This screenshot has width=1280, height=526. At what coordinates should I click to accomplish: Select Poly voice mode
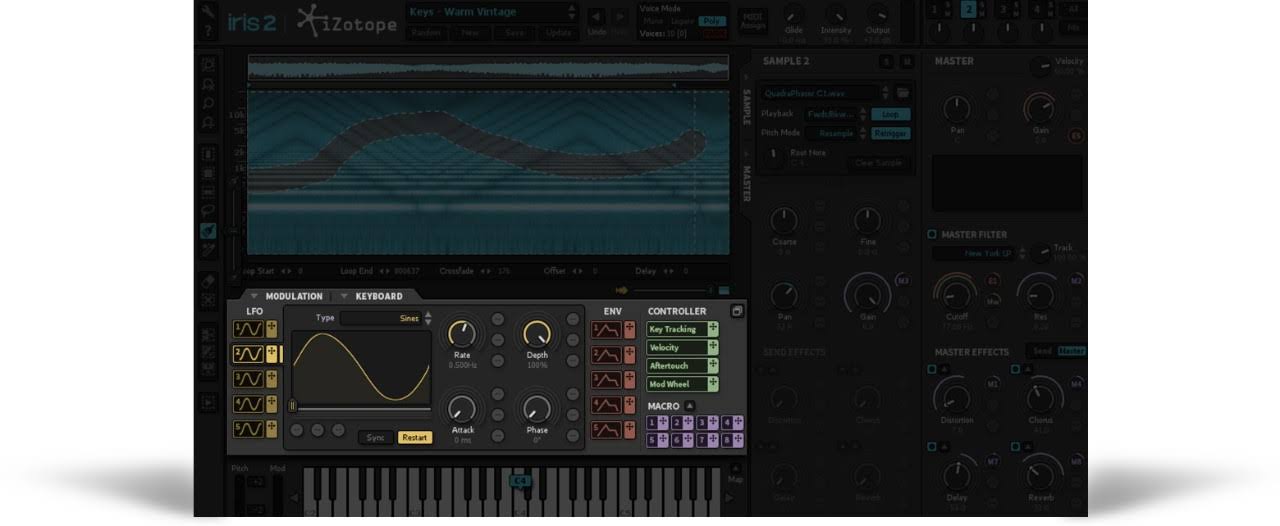[x=712, y=20]
